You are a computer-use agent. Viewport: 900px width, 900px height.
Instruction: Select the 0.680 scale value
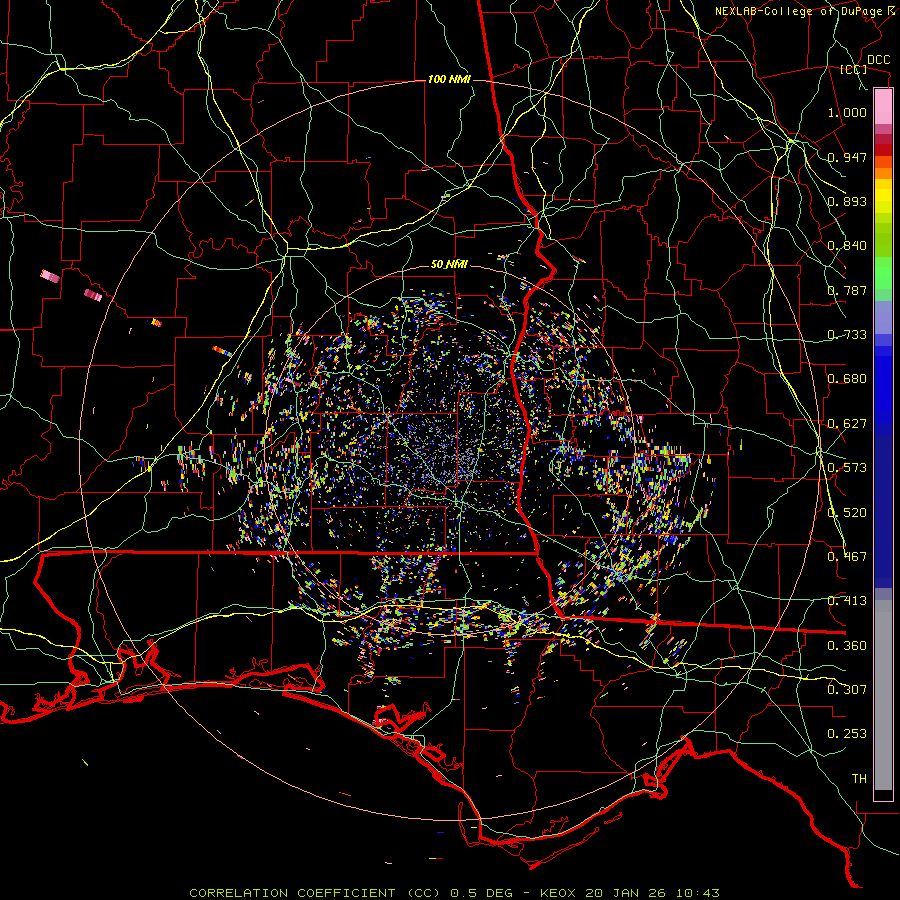[x=847, y=379]
